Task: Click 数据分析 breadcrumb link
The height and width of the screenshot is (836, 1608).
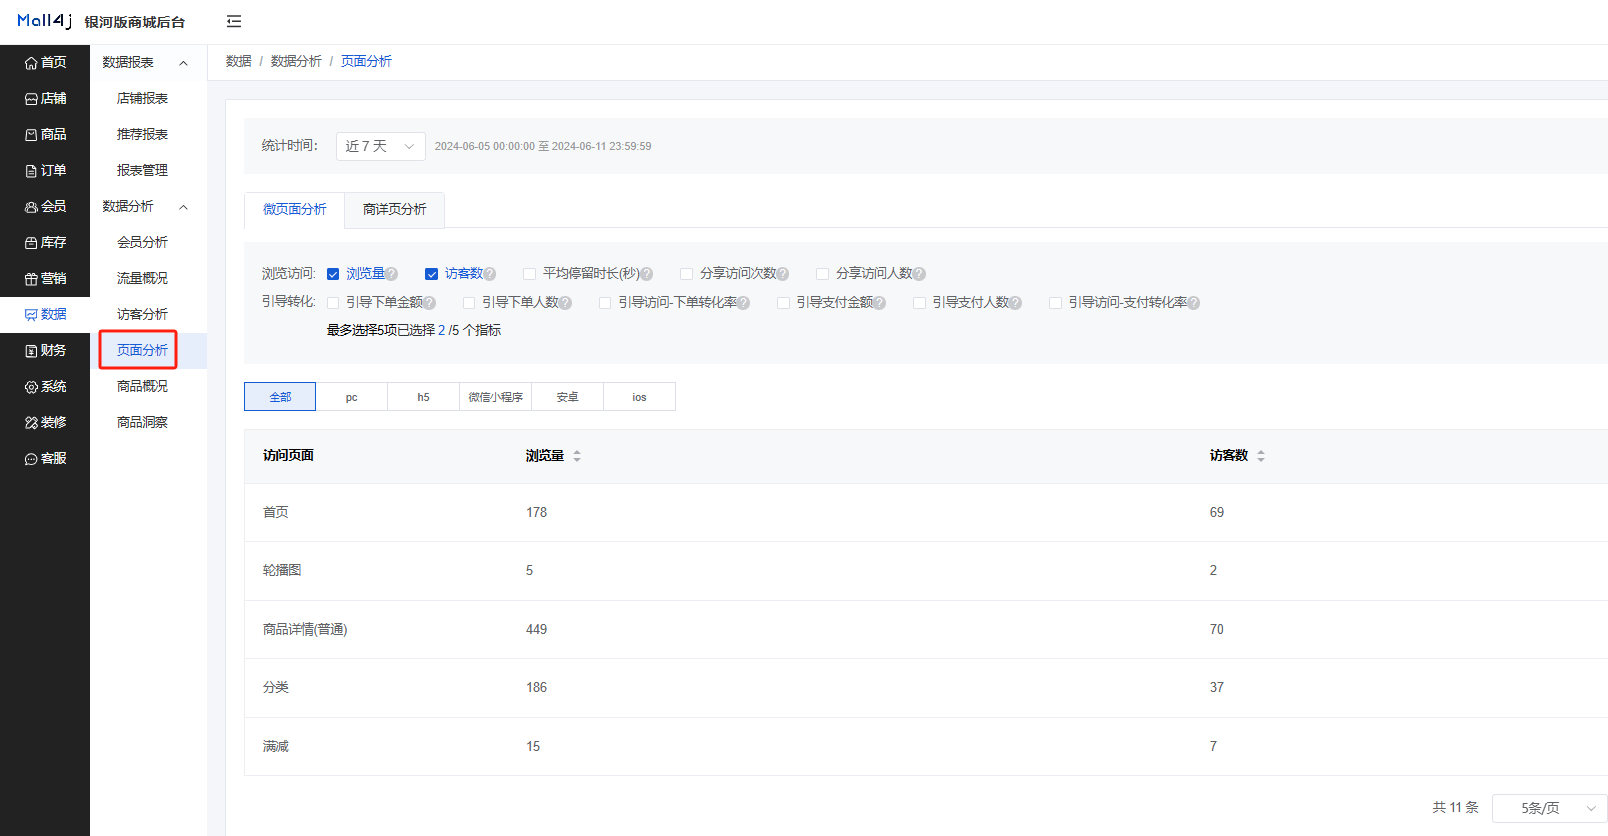Action: click(296, 61)
